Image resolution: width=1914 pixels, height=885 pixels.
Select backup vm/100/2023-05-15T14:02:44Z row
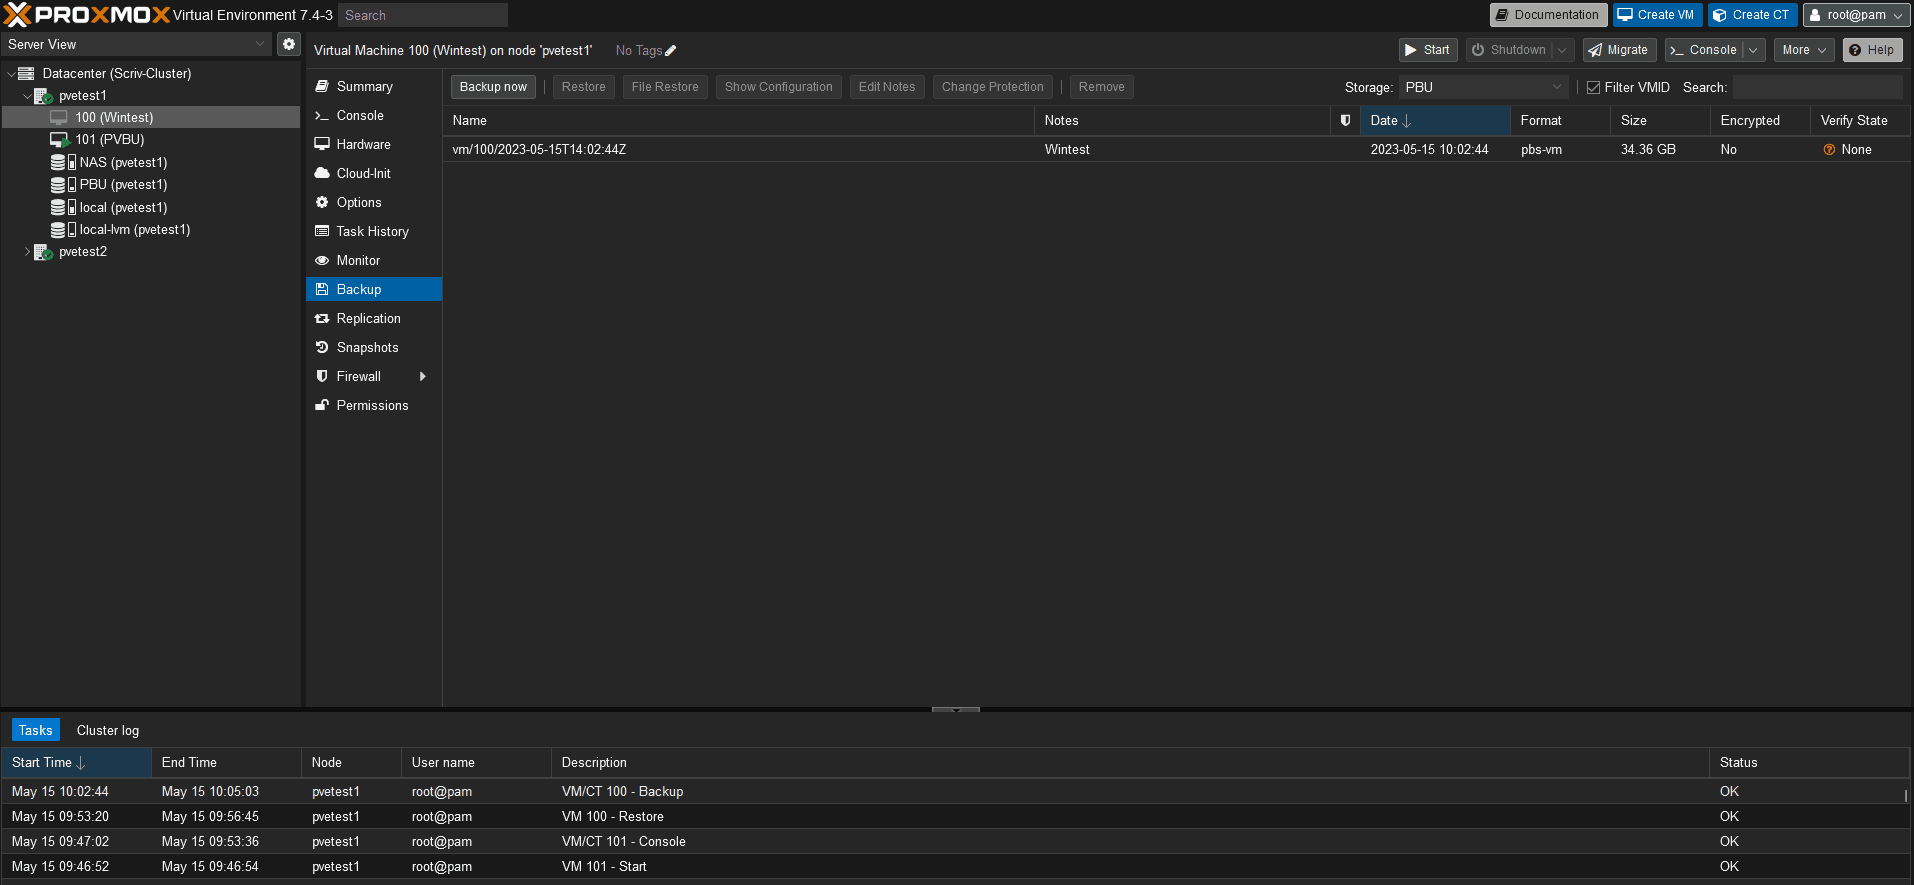click(1176, 149)
